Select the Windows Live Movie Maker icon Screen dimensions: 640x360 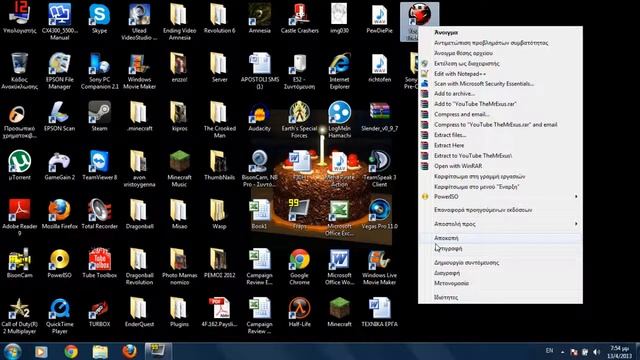click(380, 260)
